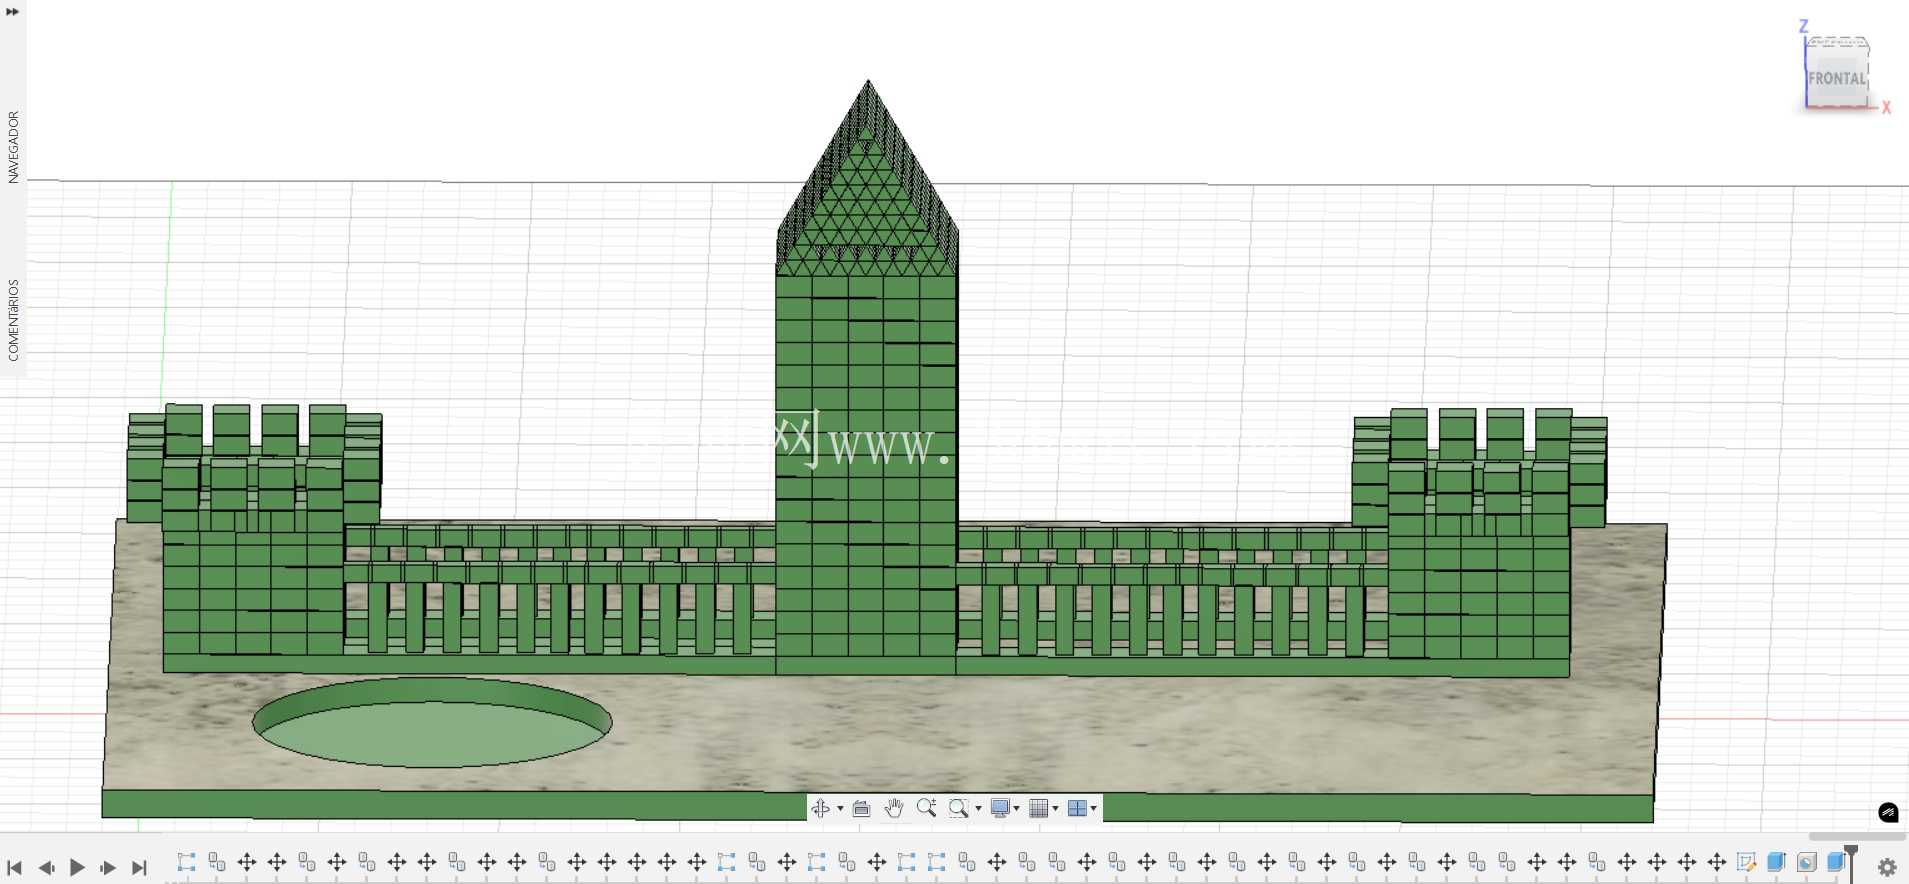1909x884 pixels.
Task: Select the Pan hand tool
Action: point(894,808)
